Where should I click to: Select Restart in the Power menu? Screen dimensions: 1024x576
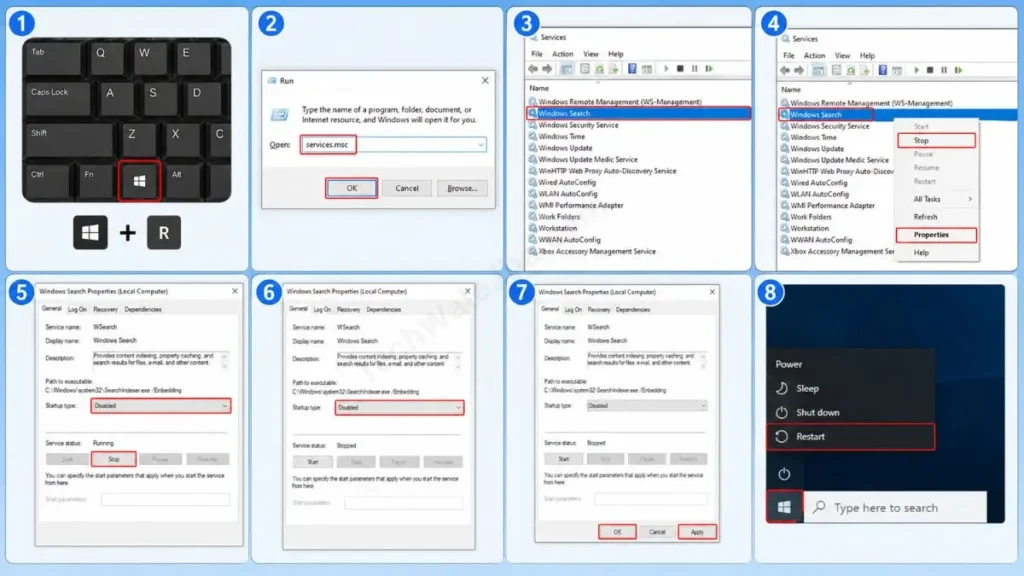[850, 436]
